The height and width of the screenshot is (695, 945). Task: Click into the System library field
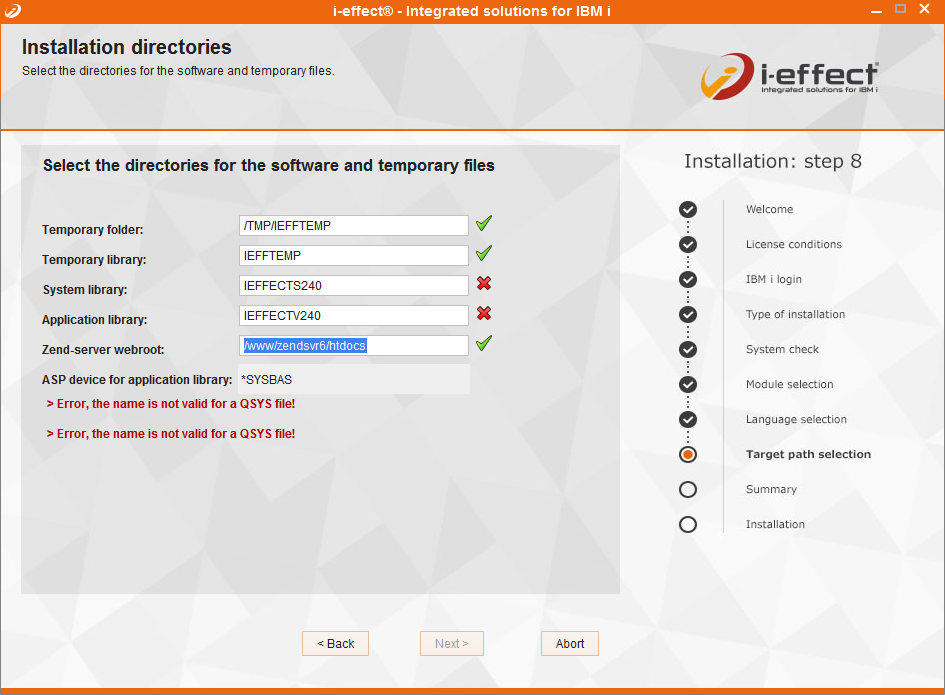354,286
